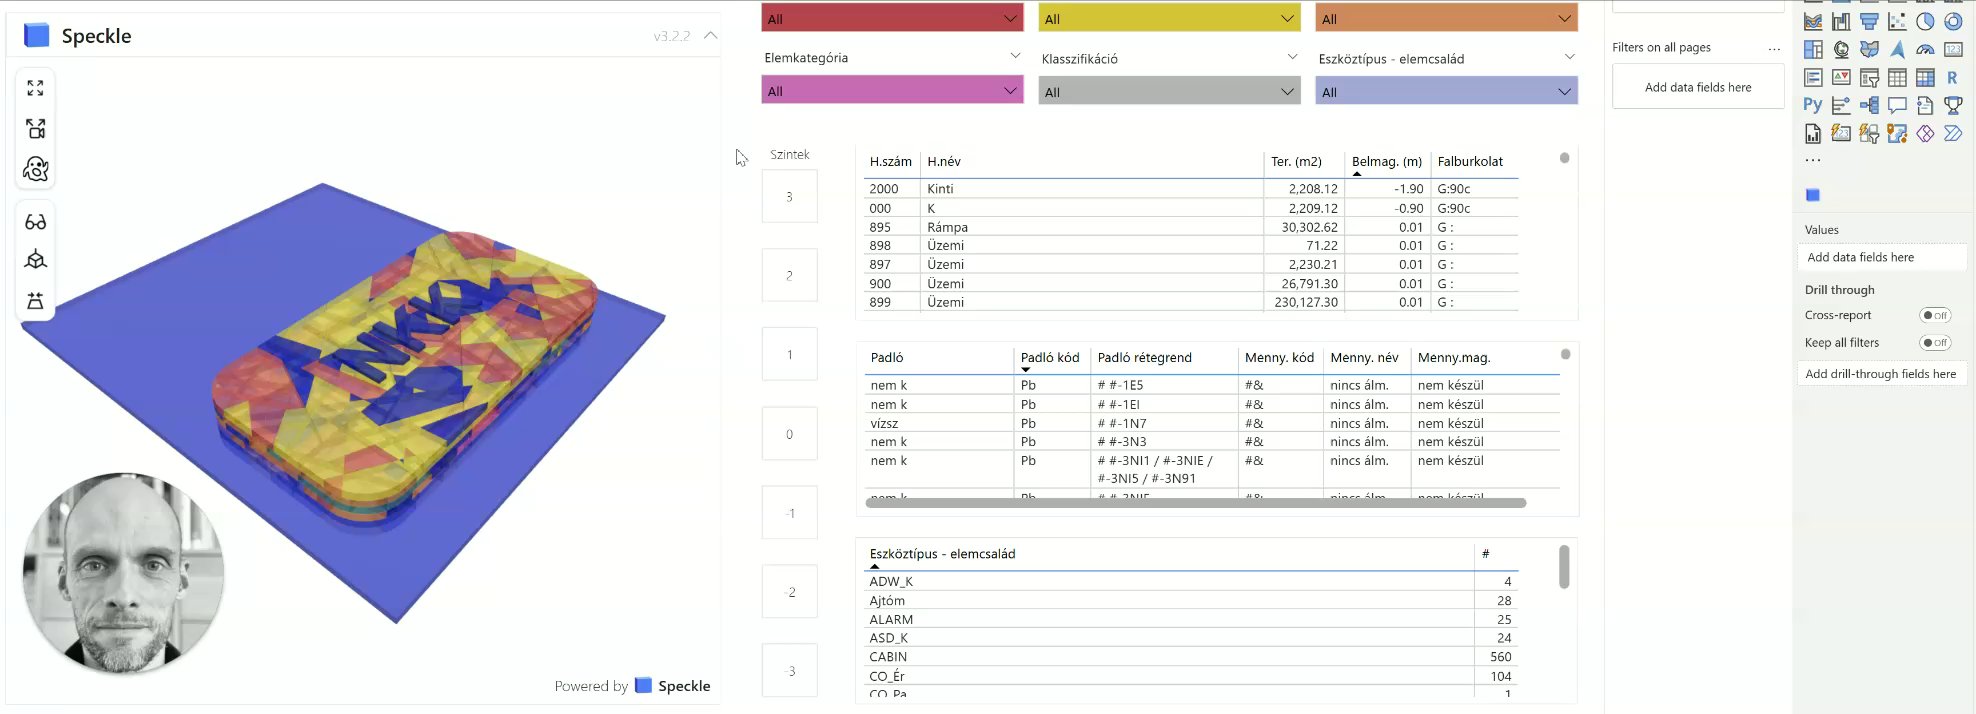Screen dimensions: 1976x714
Task: Sort by Padló rétegrend column header
Action: [x=1144, y=357]
